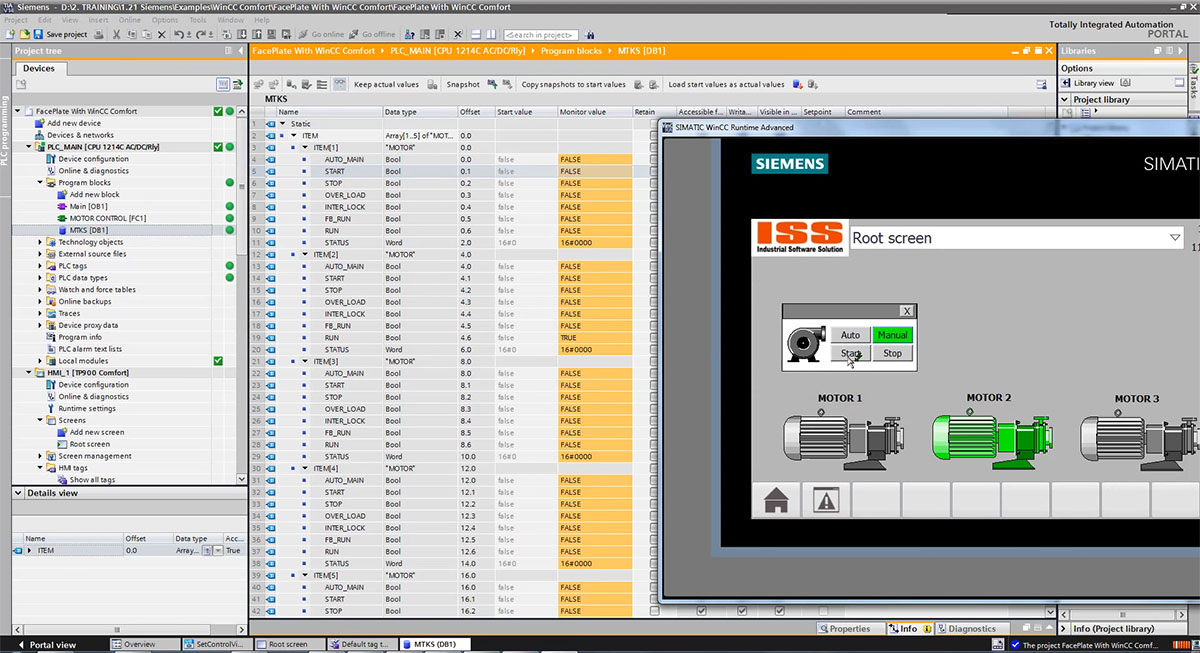Image resolution: width=1200 pixels, height=653 pixels.
Task: Click Keep actual values button
Action: [386, 85]
